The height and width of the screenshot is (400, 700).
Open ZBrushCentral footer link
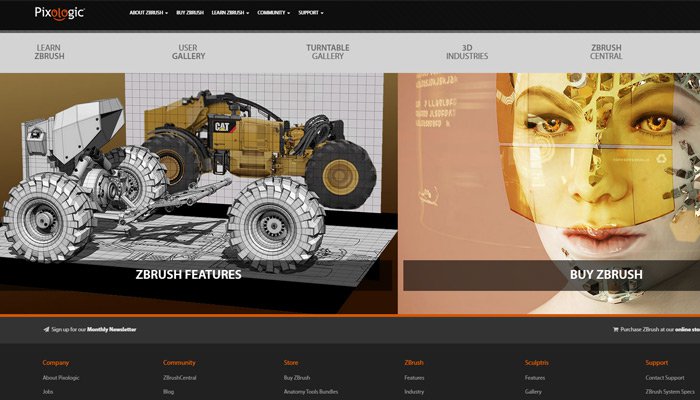179,378
